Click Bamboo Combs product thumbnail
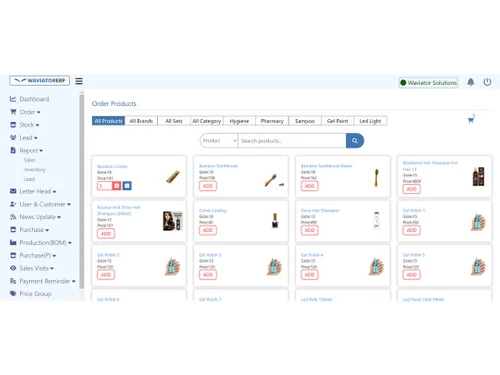 tap(173, 176)
